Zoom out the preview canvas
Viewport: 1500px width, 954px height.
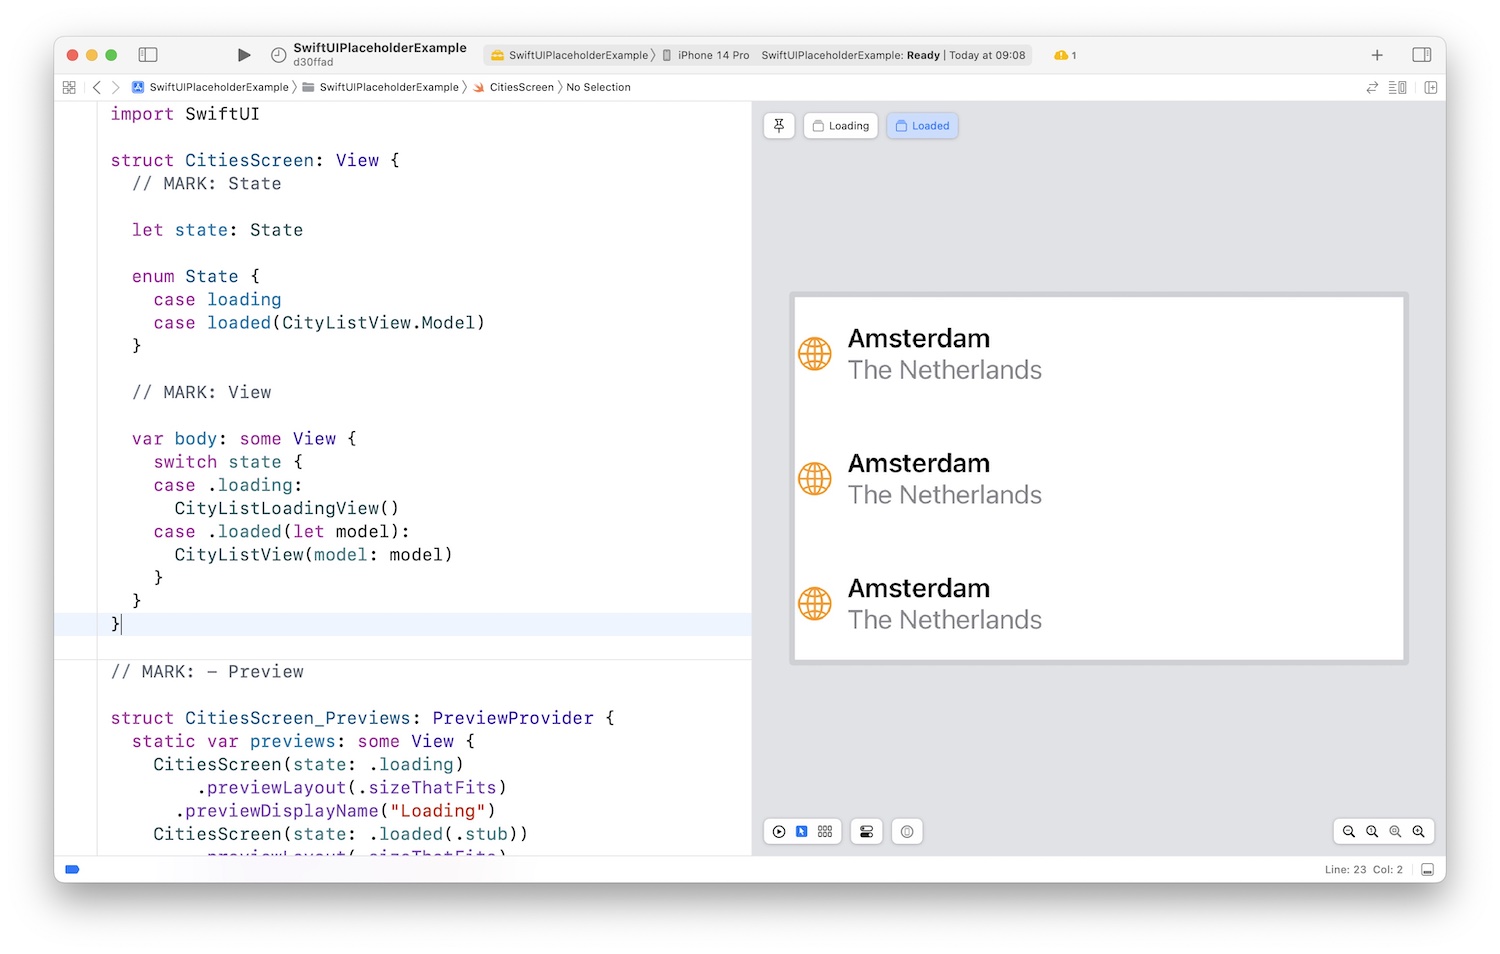(1349, 832)
